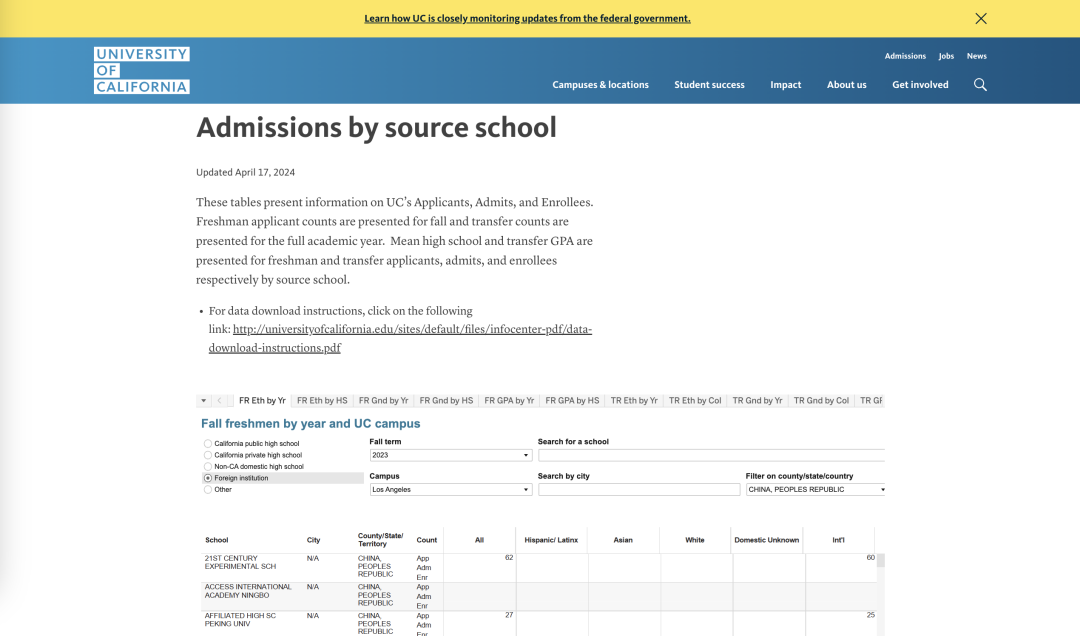
Task: Switch to FR Eth by Yr tab
Action: point(262,400)
